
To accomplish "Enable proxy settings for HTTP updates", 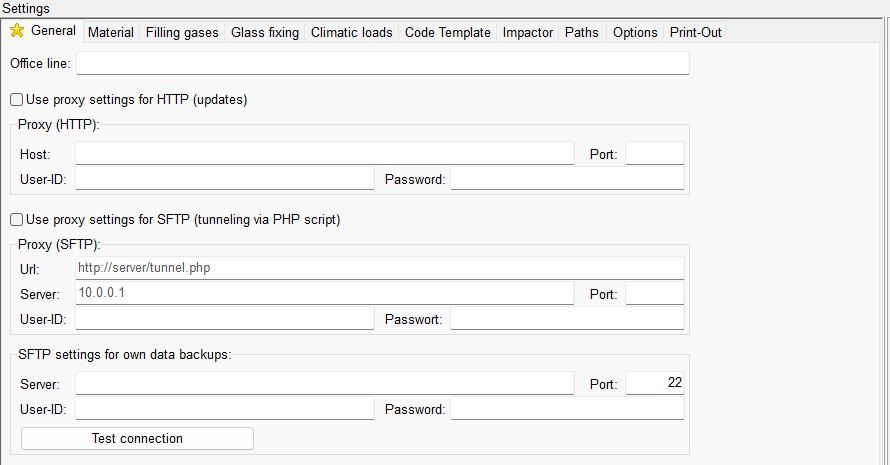I will click(16, 100).
